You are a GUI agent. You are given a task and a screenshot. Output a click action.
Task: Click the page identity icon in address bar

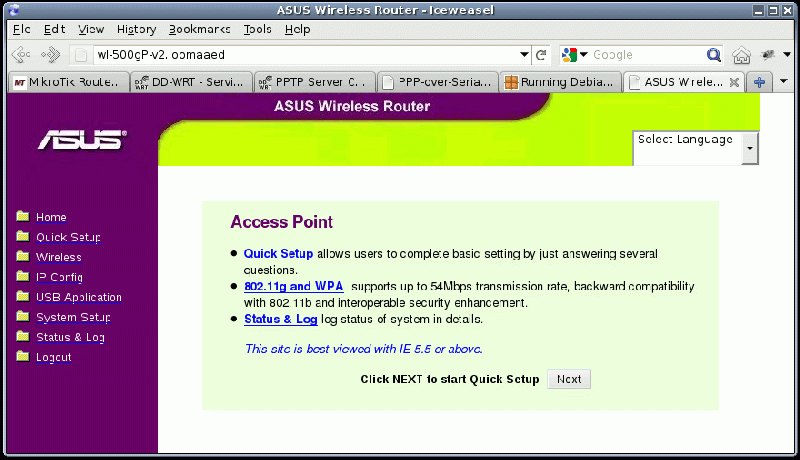81,55
